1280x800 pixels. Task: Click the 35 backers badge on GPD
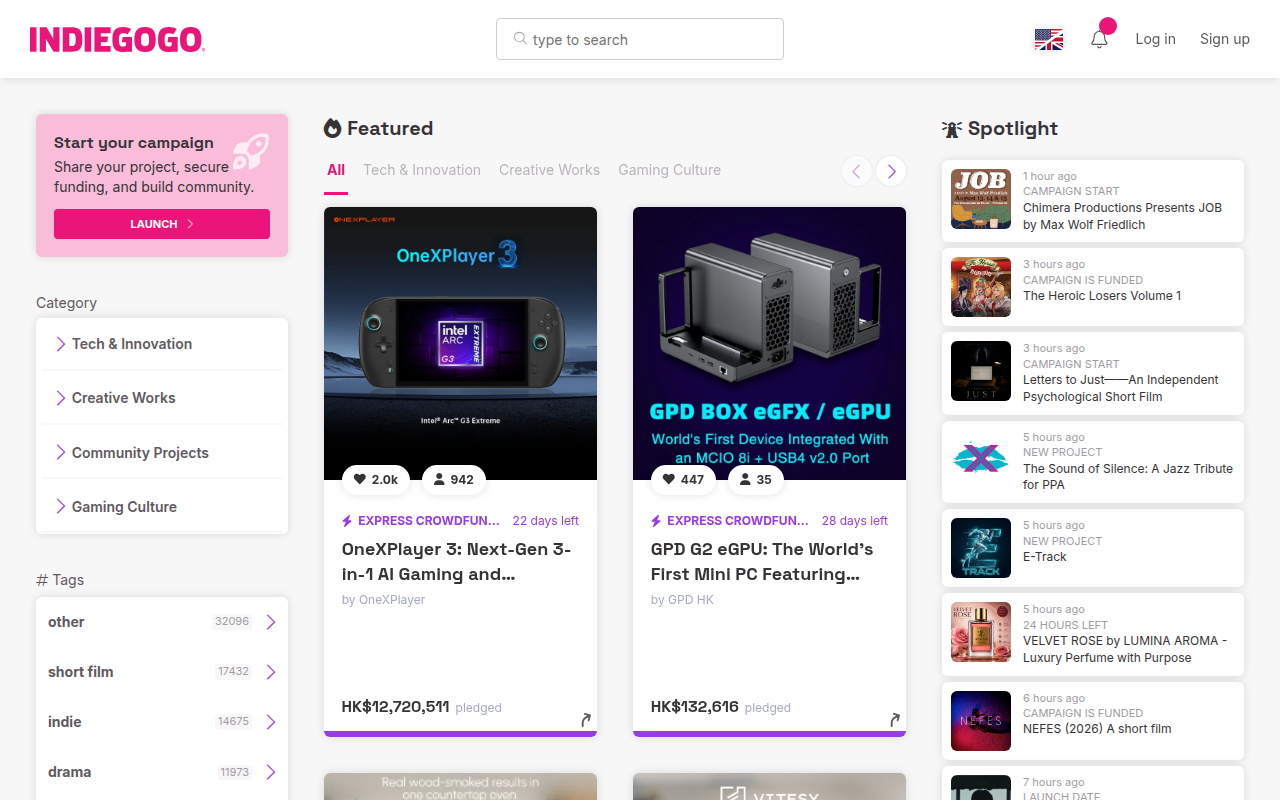tap(756, 480)
